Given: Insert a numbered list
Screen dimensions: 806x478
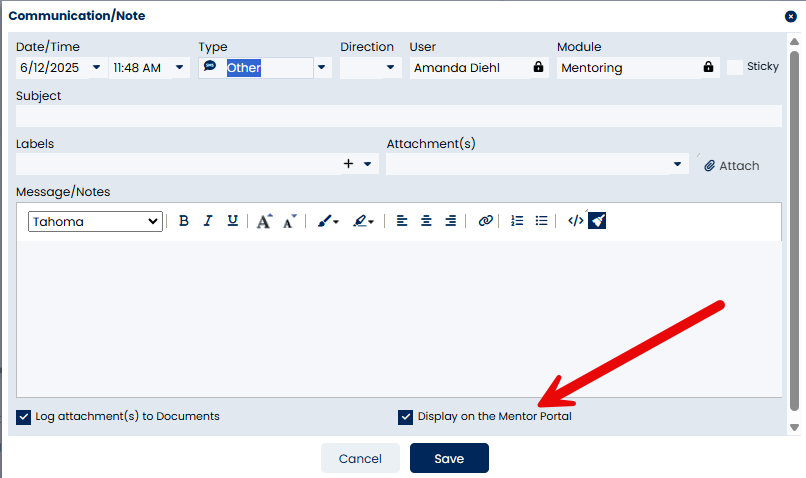Looking at the screenshot, I should [517, 221].
